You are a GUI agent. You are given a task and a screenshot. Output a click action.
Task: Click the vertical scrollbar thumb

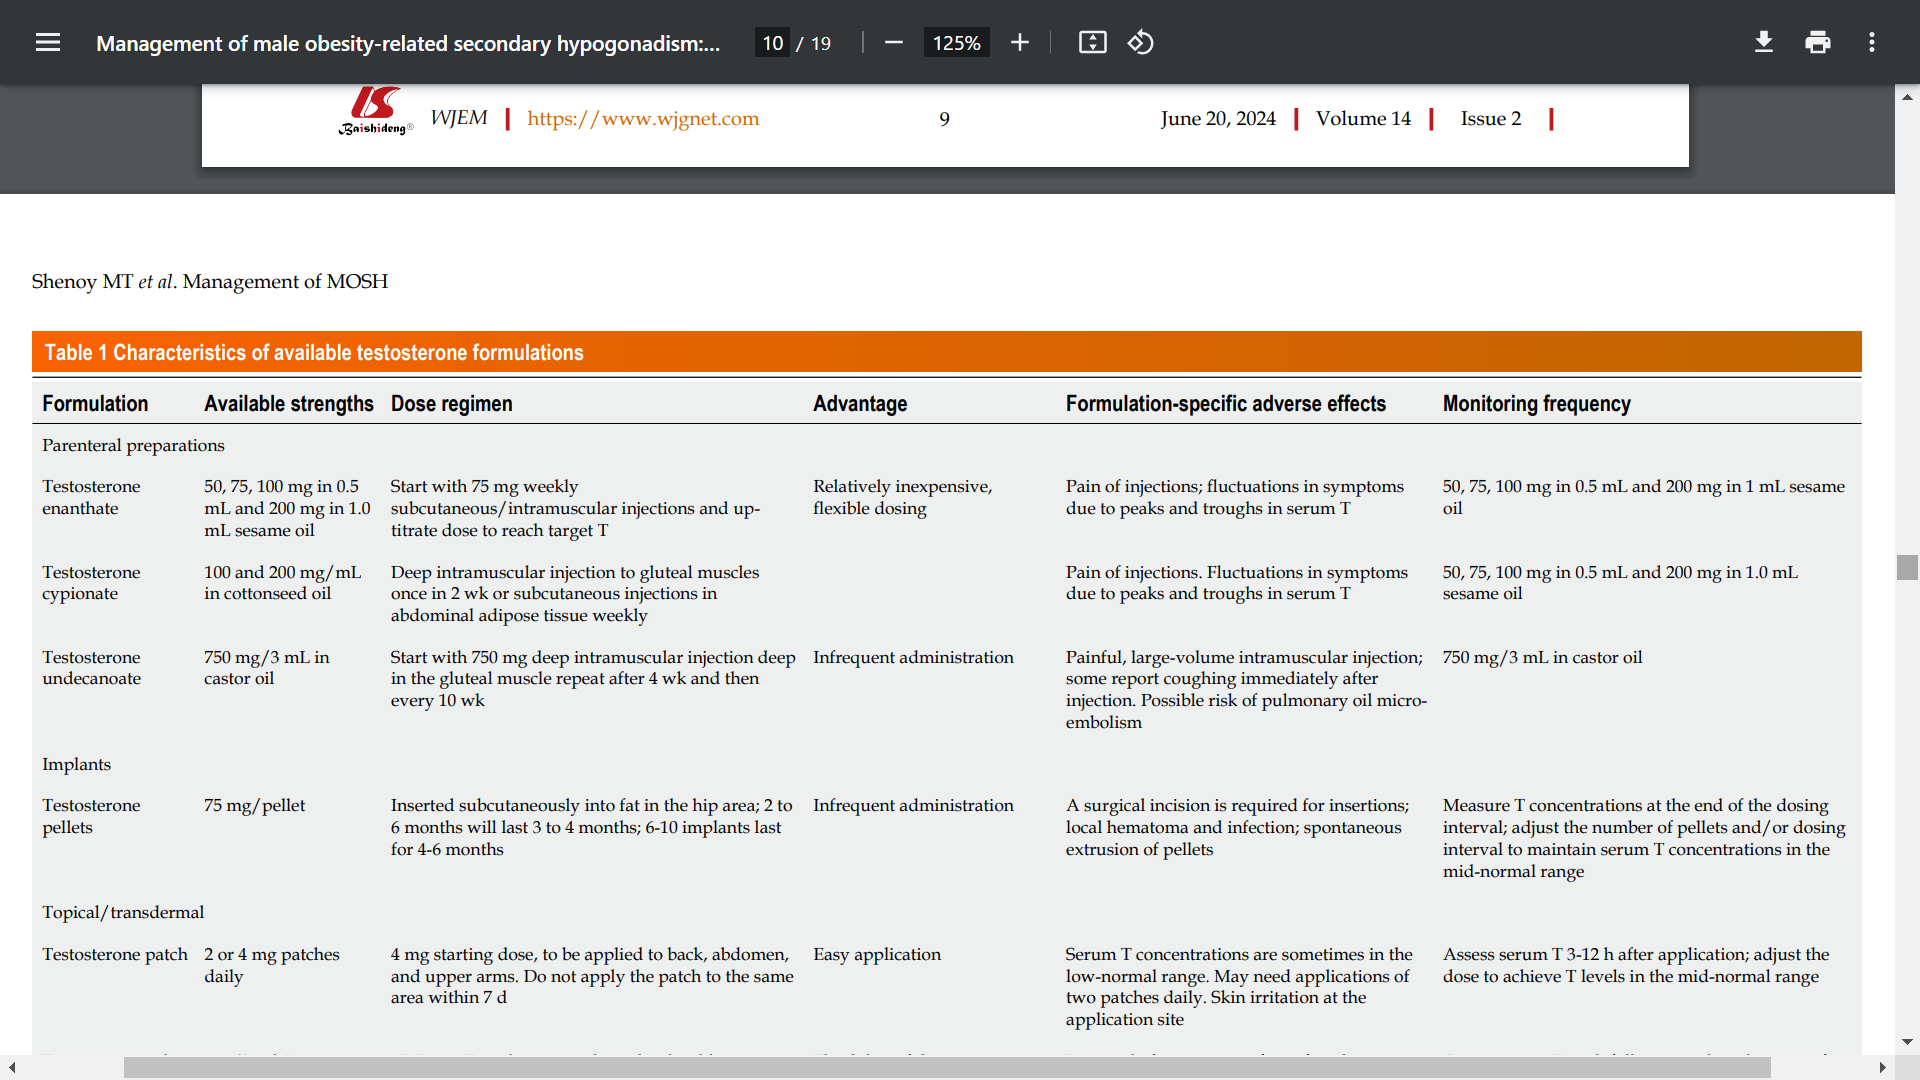tap(1907, 567)
